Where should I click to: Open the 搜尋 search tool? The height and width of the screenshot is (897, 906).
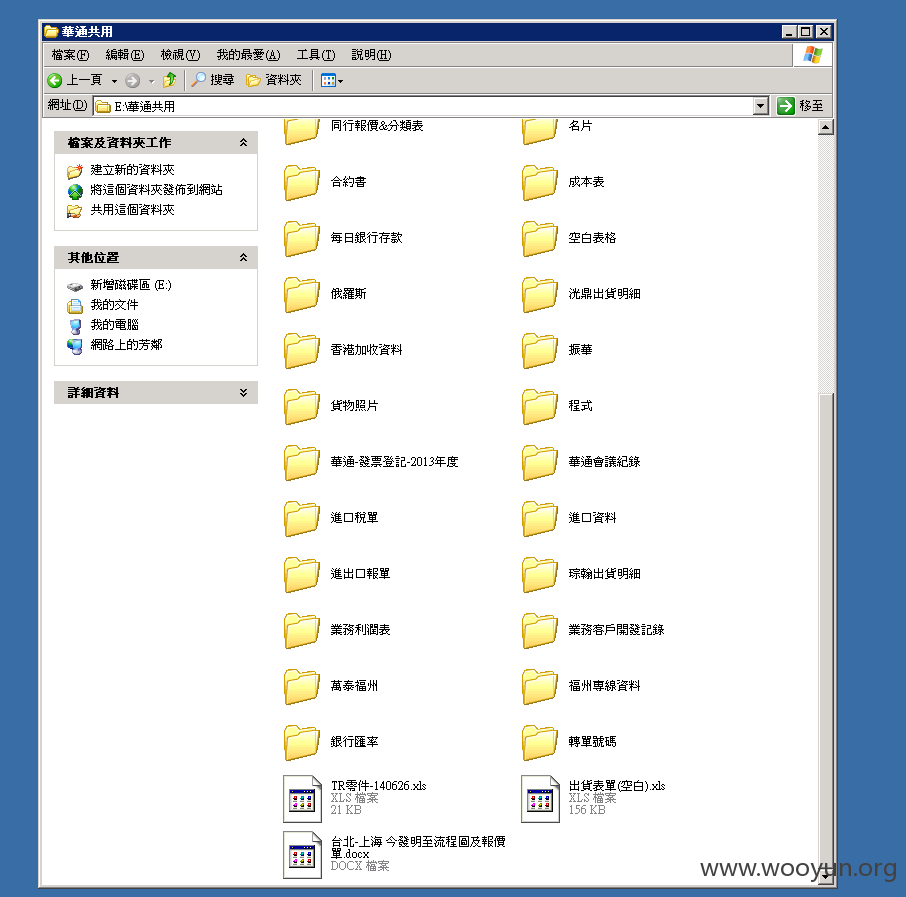[213, 80]
